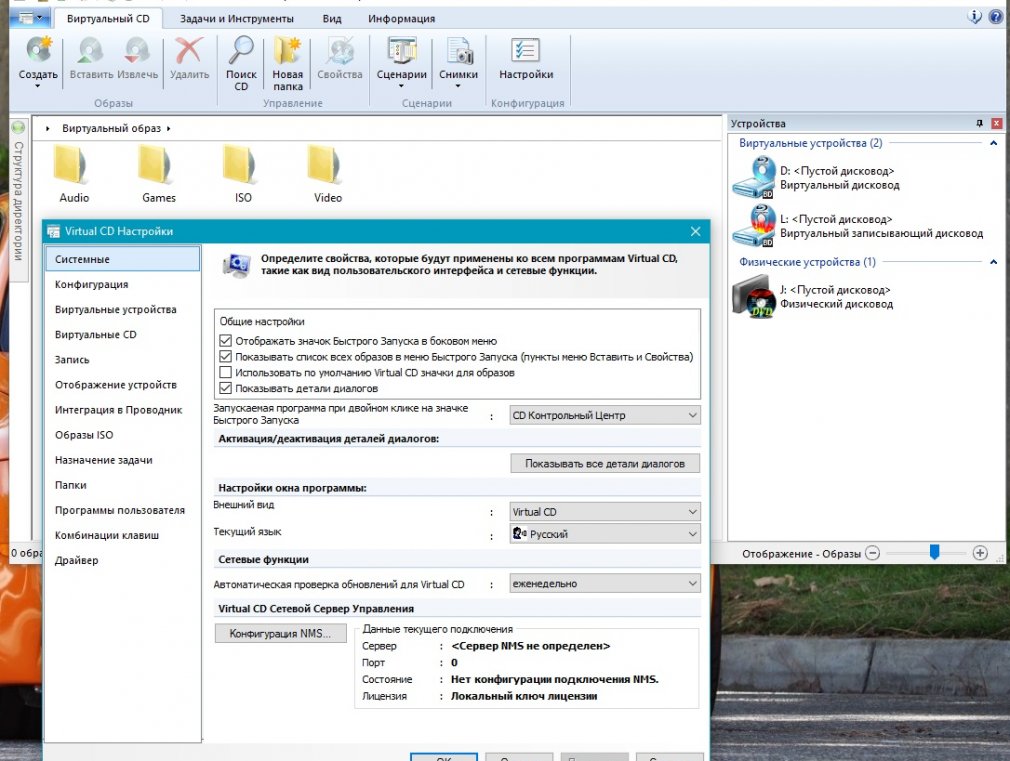Click the Извлечь (Eject) image icon
Image resolution: width=1010 pixels, height=761 pixels.
pyautogui.click(x=137, y=52)
